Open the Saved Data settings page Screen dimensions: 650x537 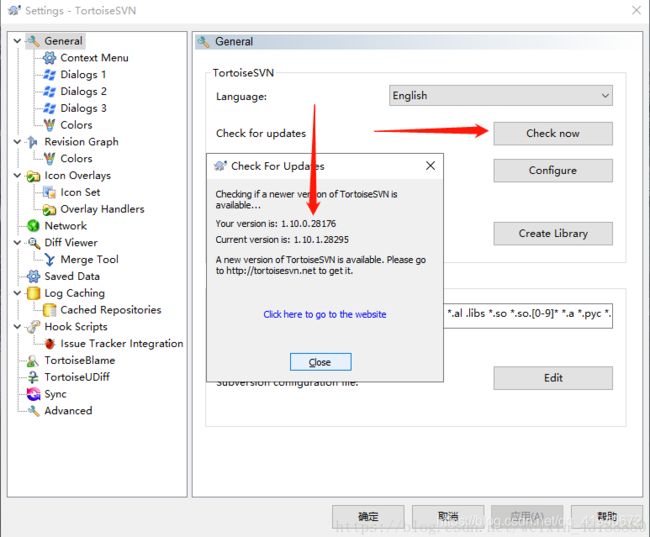[x=72, y=276]
